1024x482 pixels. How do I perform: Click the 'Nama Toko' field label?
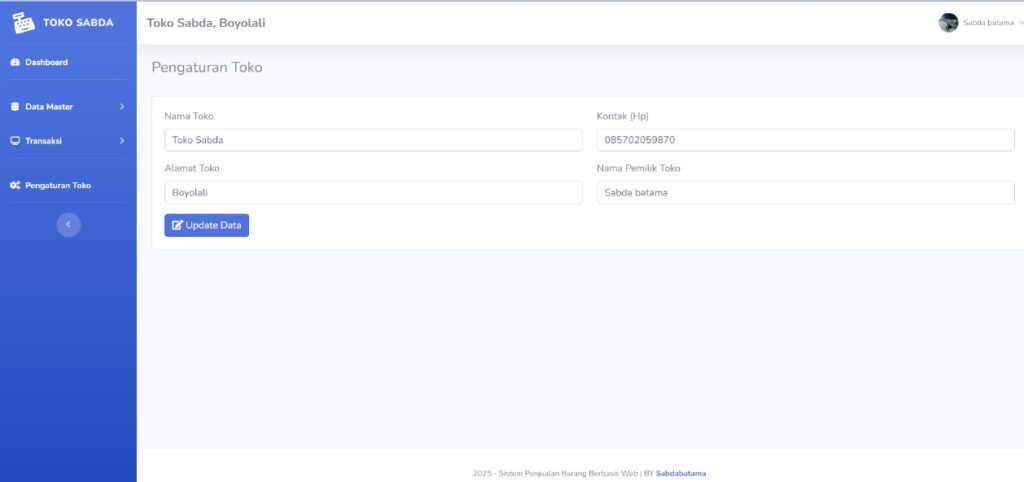(x=189, y=116)
